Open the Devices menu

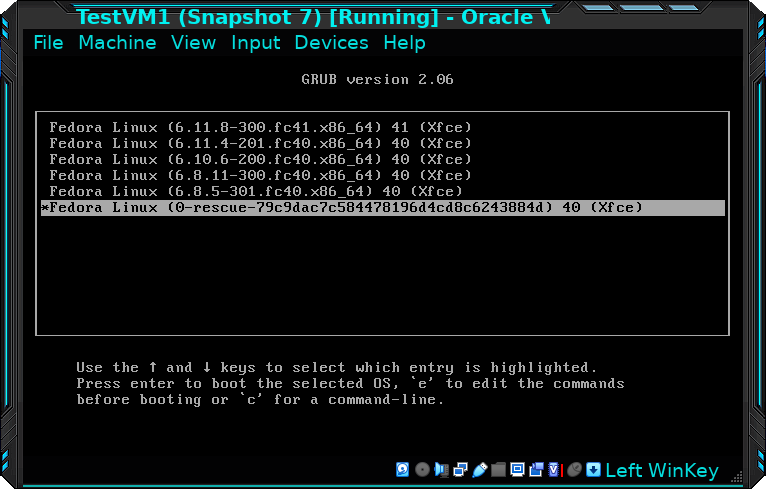[x=331, y=43]
